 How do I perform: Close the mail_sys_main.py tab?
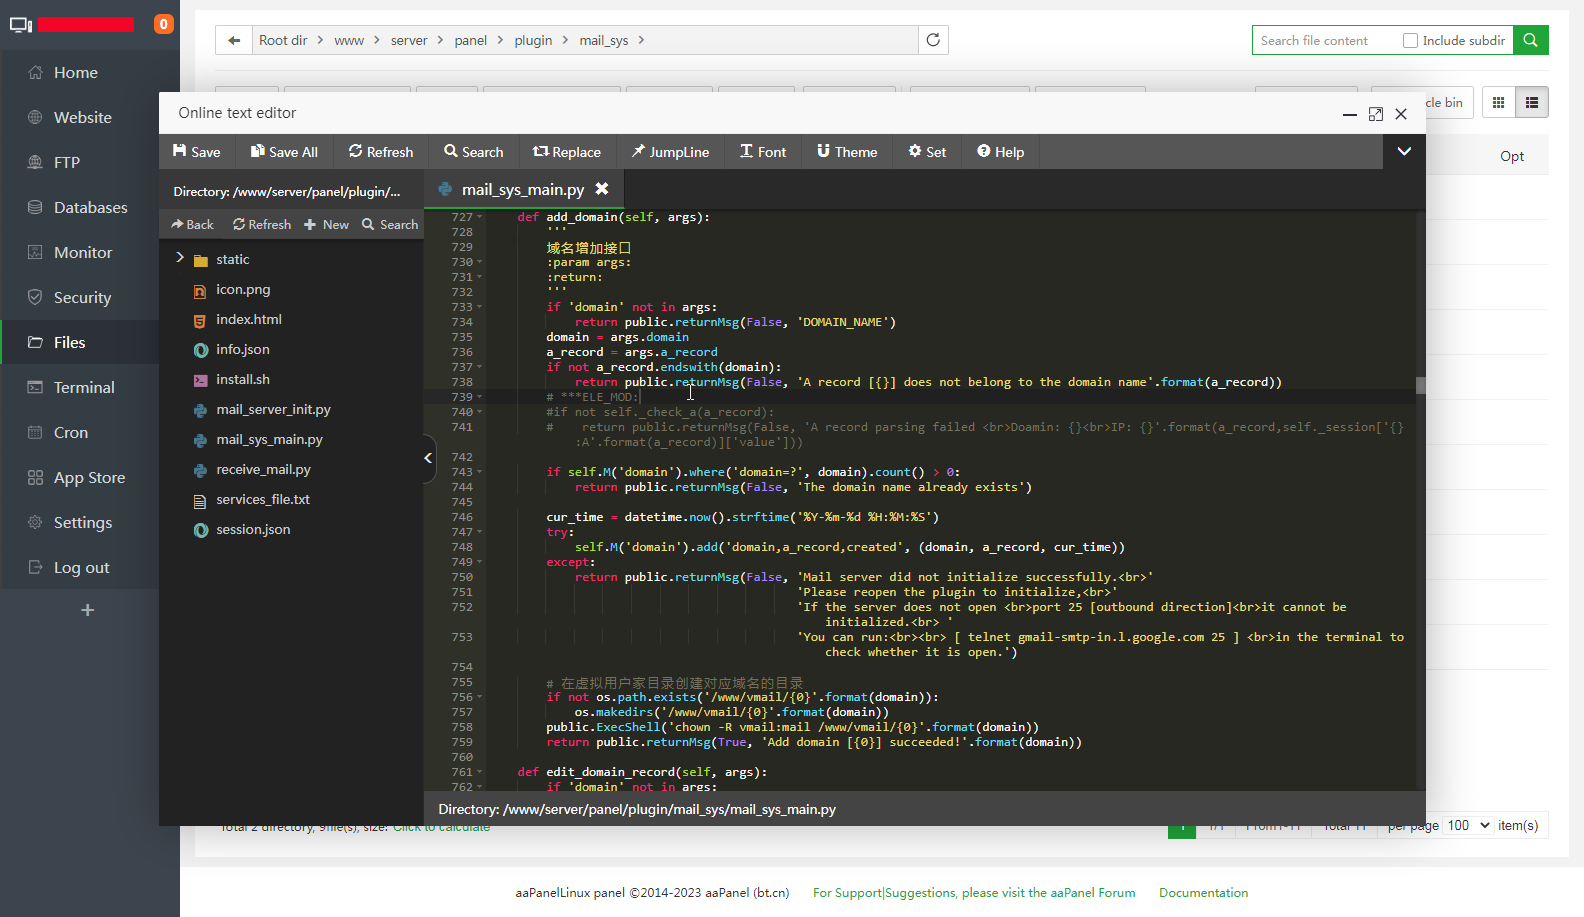coord(602,189)
